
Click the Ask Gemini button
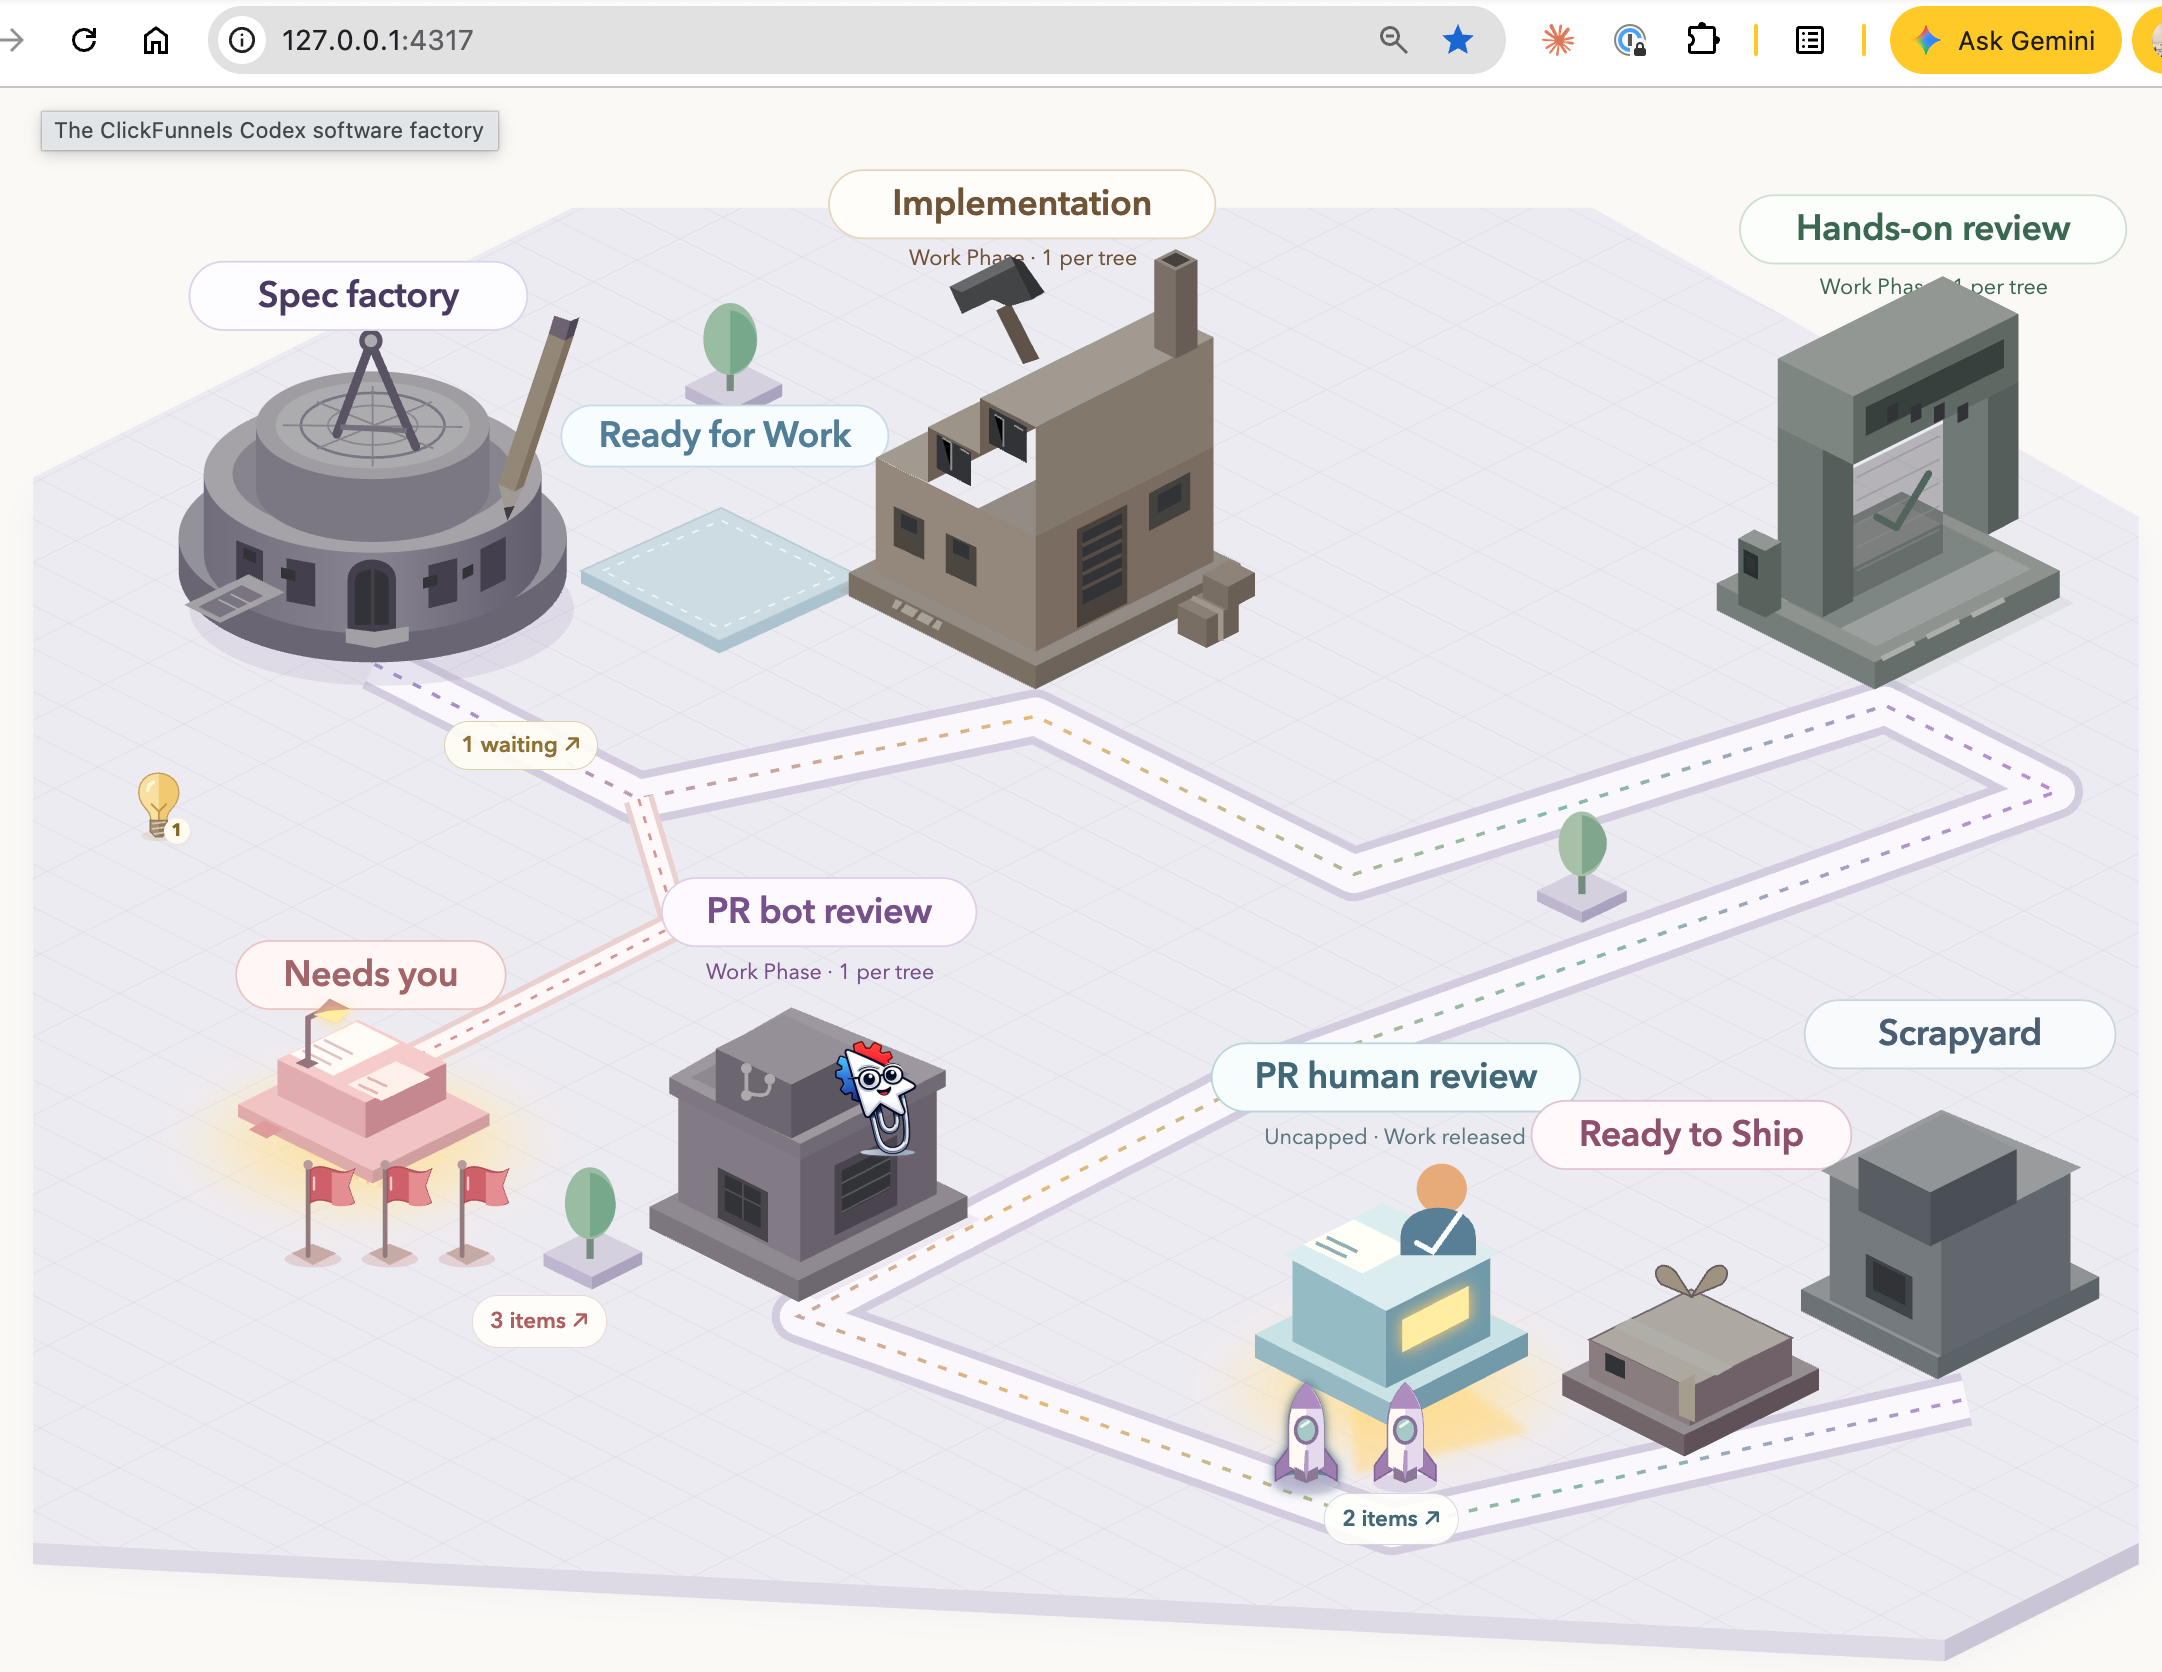pos(2005,40)
